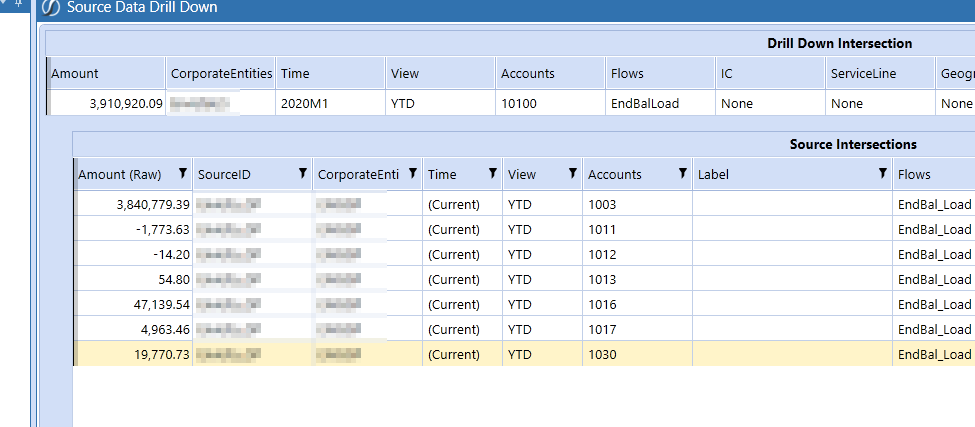Select YTD in drill down row
Screen dimensions: 975x427
(440, 103)
